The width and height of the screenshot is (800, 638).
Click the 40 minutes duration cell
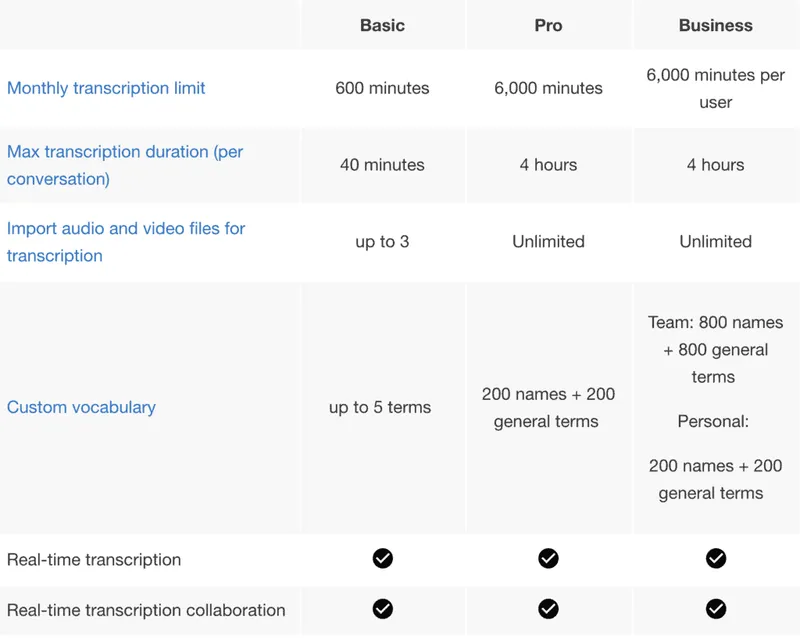(x=382, y=165)
